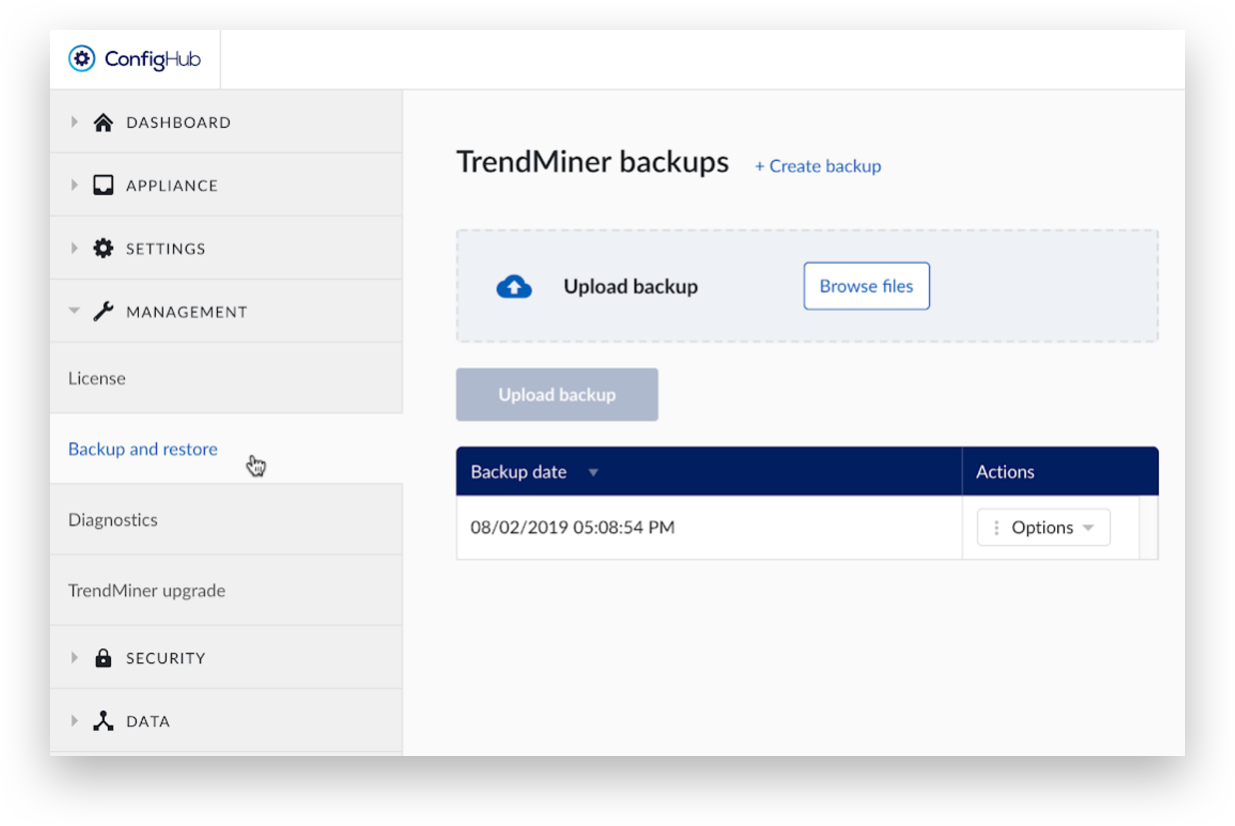The height and width of the screenshot is (826, 1235).
Task: Click the Upload backup drop zone label
Action: click(630, 286)
